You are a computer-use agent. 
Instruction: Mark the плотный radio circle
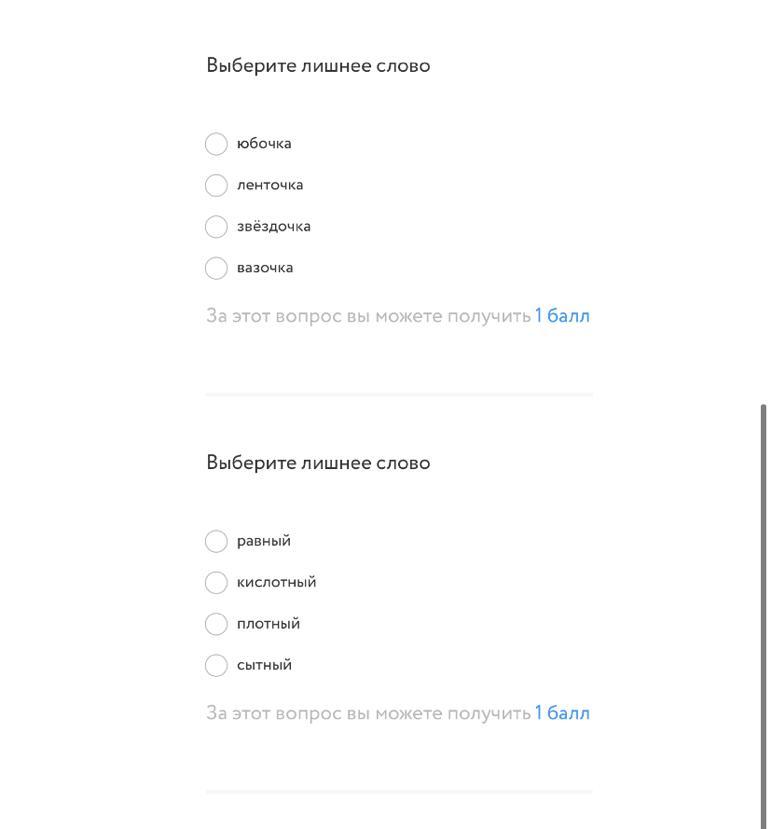pos(216,624)
